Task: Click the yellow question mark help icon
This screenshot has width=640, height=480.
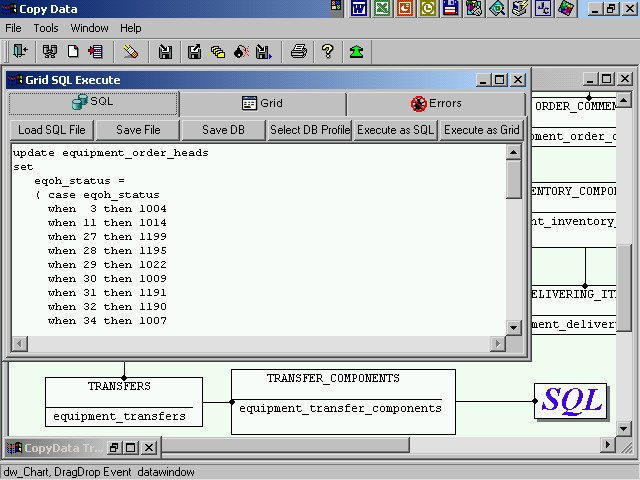Action: coord(327,51)
